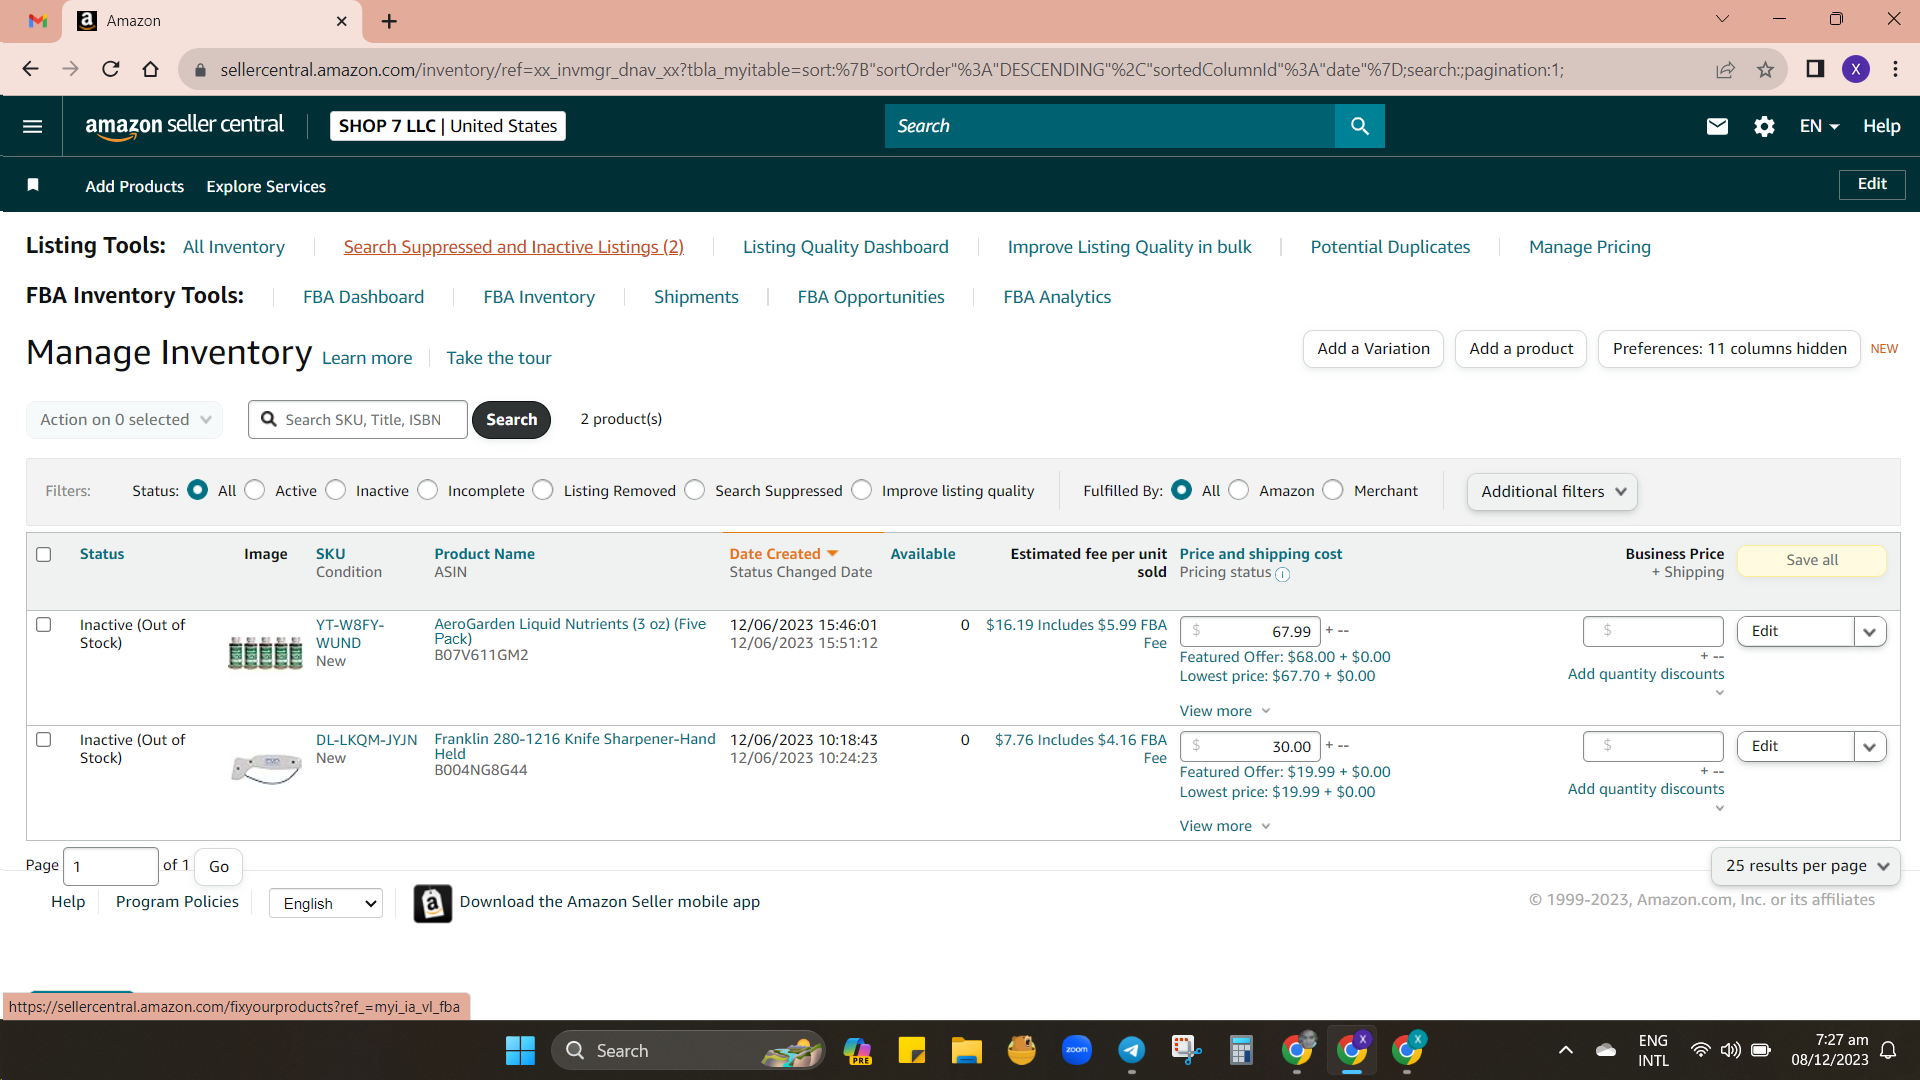Click the Add a Variation button
The height and width of the screenshot is (1080, 1920).
tap(1373, 349)
